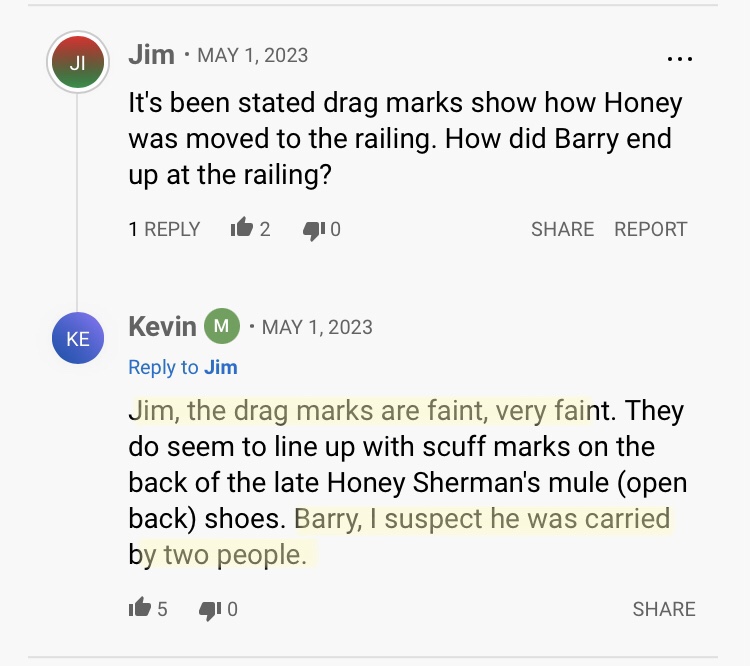Click the highlighted text 'Barry, I suspect he was carried'
The image size is (750, 666).
(482, 519)
